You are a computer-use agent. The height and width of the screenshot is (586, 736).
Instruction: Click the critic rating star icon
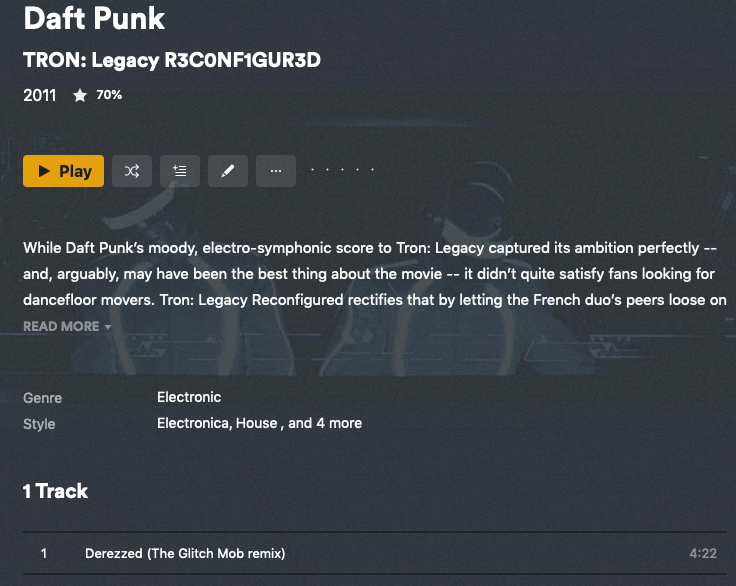(x=80, y=96)
